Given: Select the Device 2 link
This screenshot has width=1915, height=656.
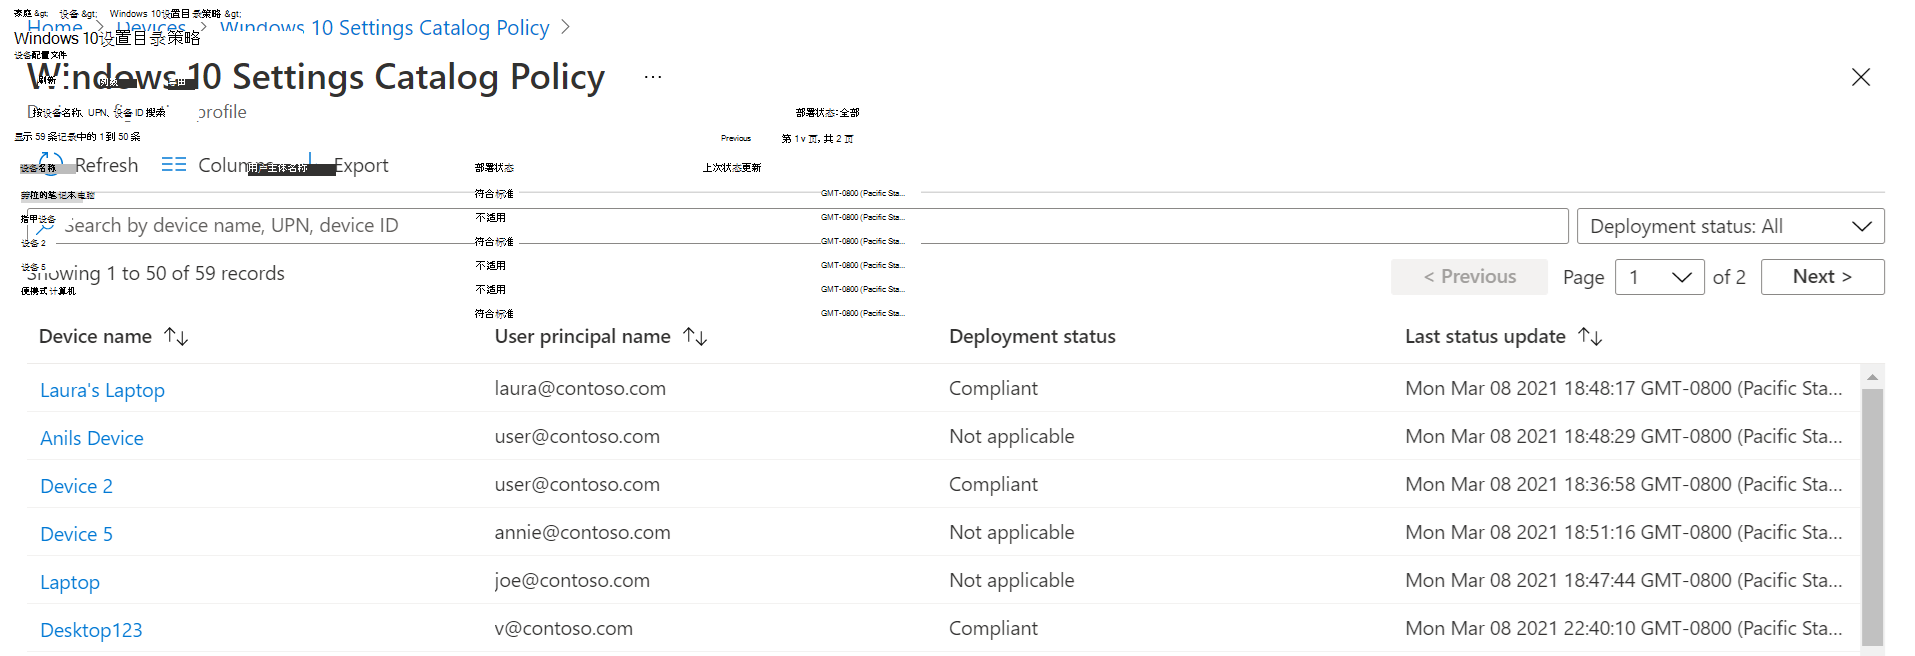Looking at the screenshot, I should [76, 486].
